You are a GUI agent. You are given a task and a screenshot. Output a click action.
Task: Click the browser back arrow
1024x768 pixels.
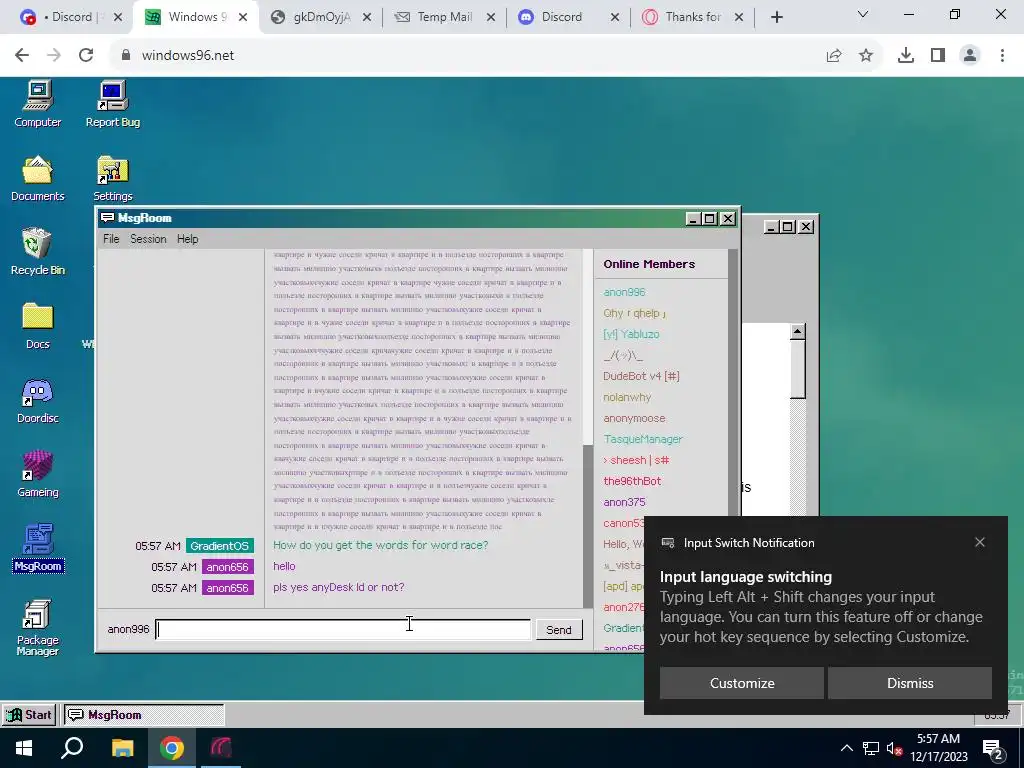click(x=22, y=55)
